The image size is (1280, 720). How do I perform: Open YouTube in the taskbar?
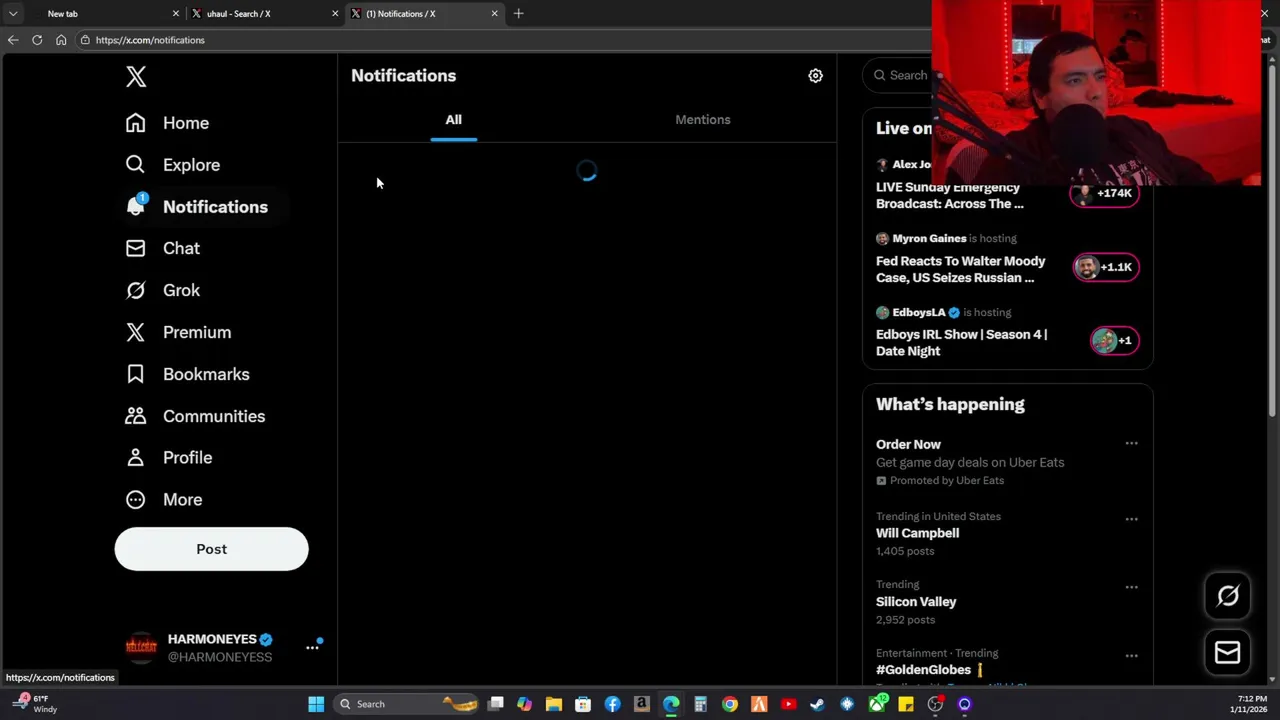788,704
